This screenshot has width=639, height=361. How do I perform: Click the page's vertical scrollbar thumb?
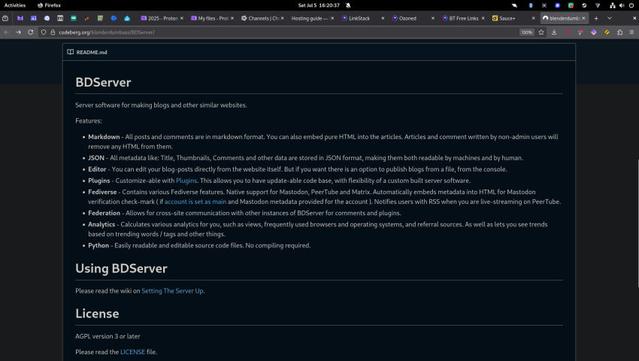(637, 223)
